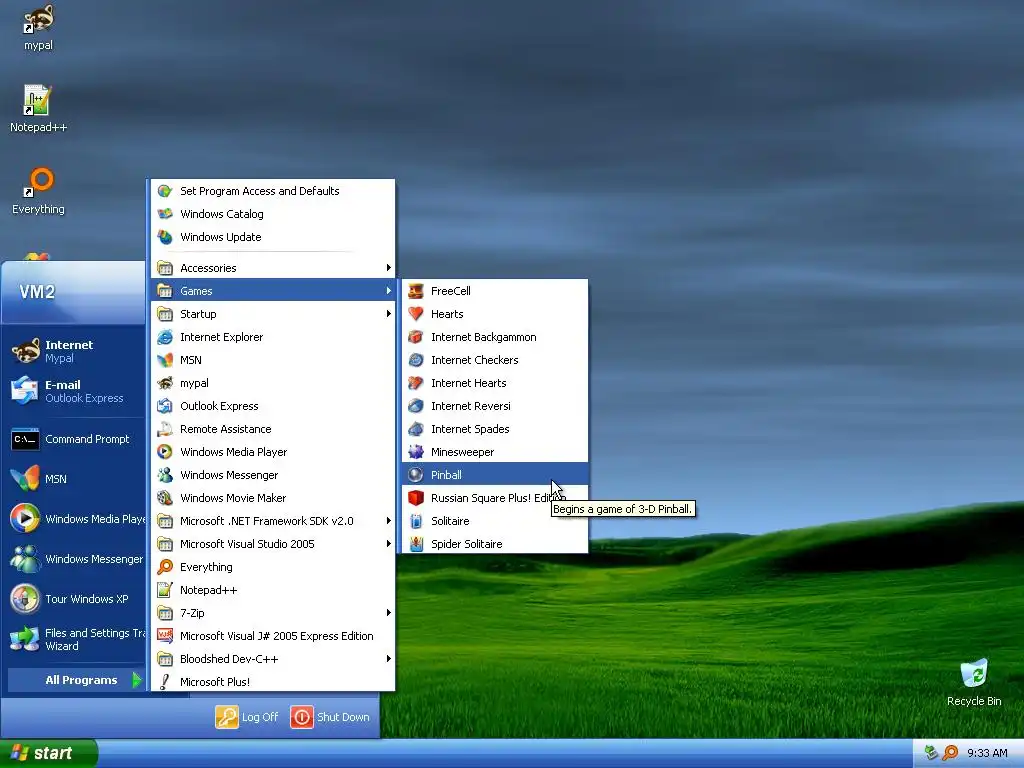The image size is (1024, 768).
Task: Click the Minesweeper mine icon
Action: 416,452
